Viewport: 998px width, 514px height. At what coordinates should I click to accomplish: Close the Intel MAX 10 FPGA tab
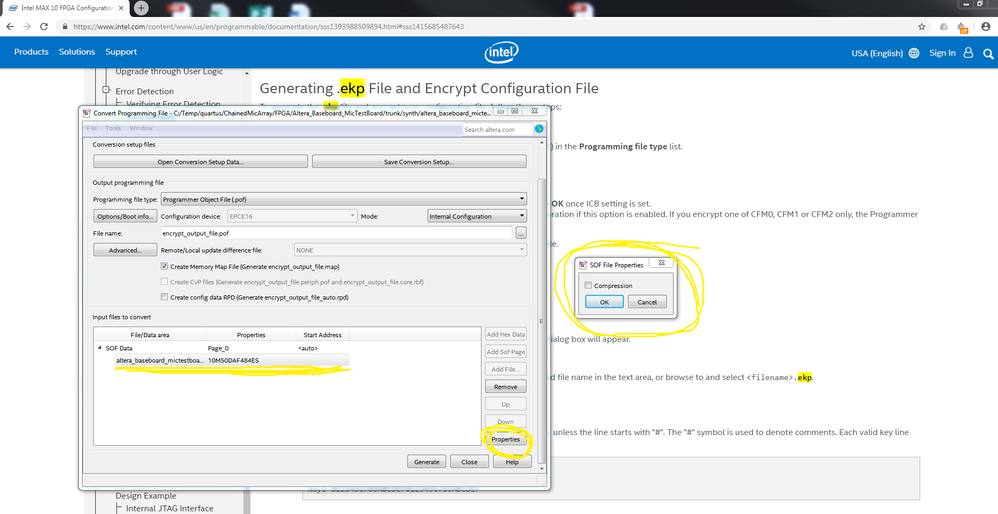[x=121, y=8]
